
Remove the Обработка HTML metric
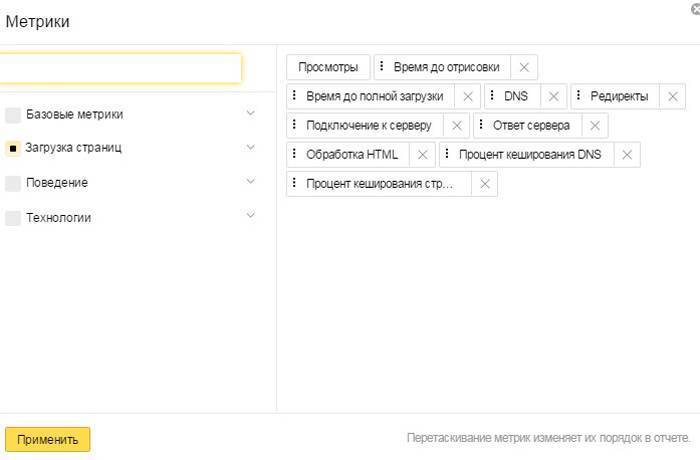(422, 155)
